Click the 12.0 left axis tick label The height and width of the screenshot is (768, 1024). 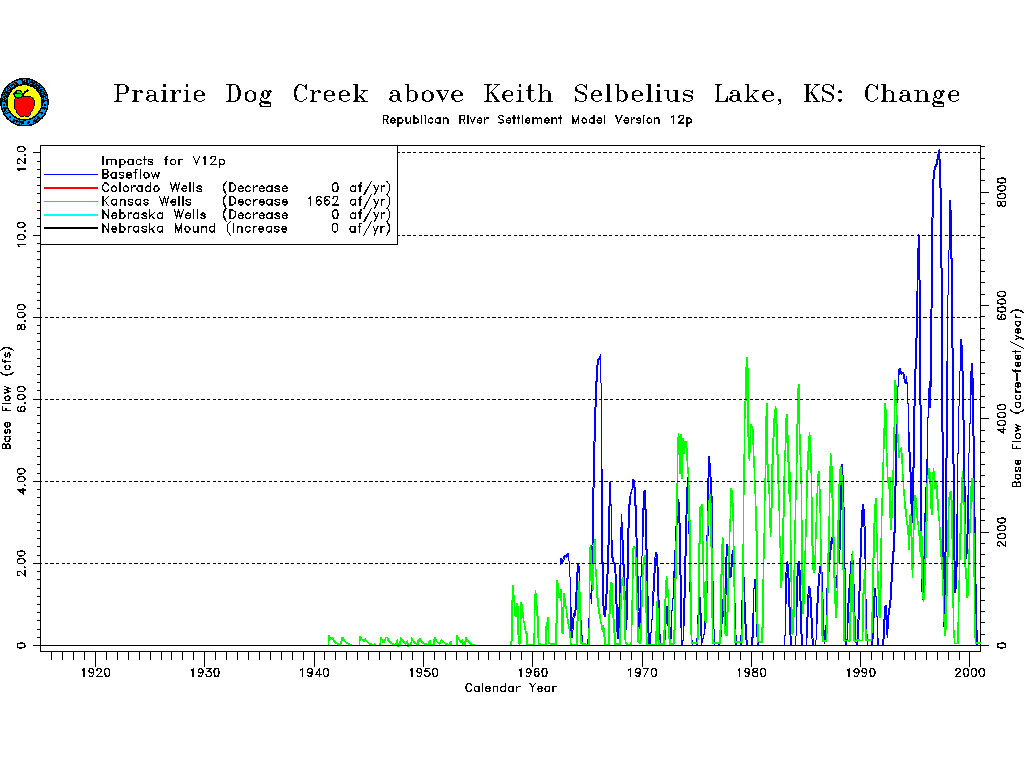[22, 159]
